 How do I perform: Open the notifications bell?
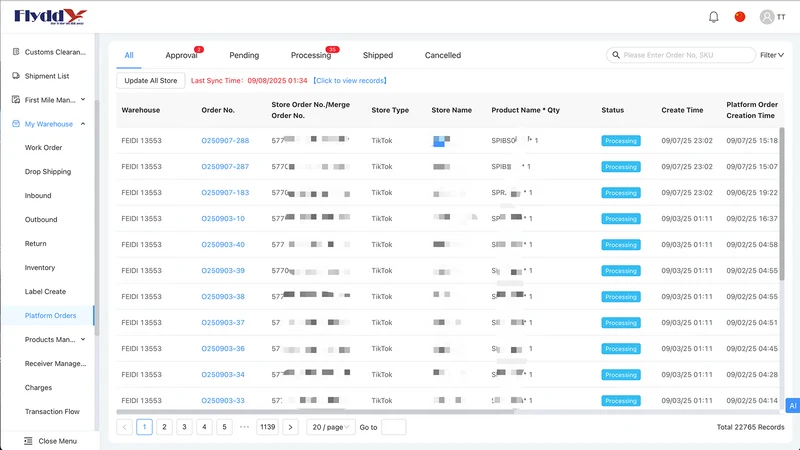pyautogui.click(x=713, y=17)
